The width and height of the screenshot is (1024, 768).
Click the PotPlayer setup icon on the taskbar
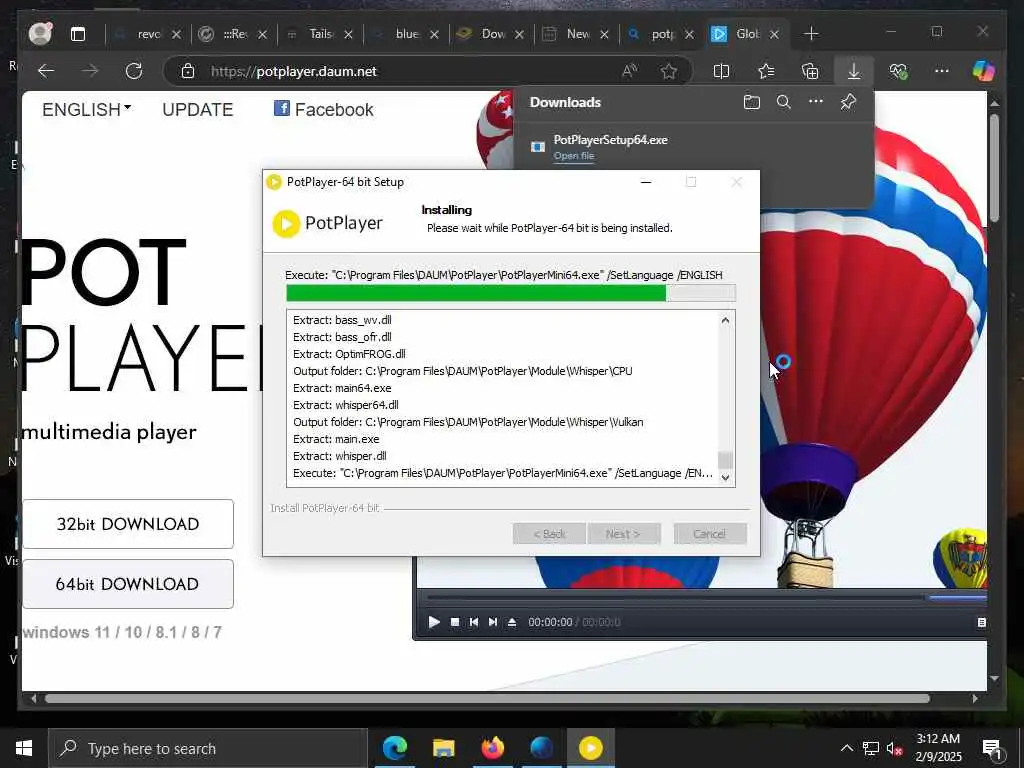pos(590,748)
